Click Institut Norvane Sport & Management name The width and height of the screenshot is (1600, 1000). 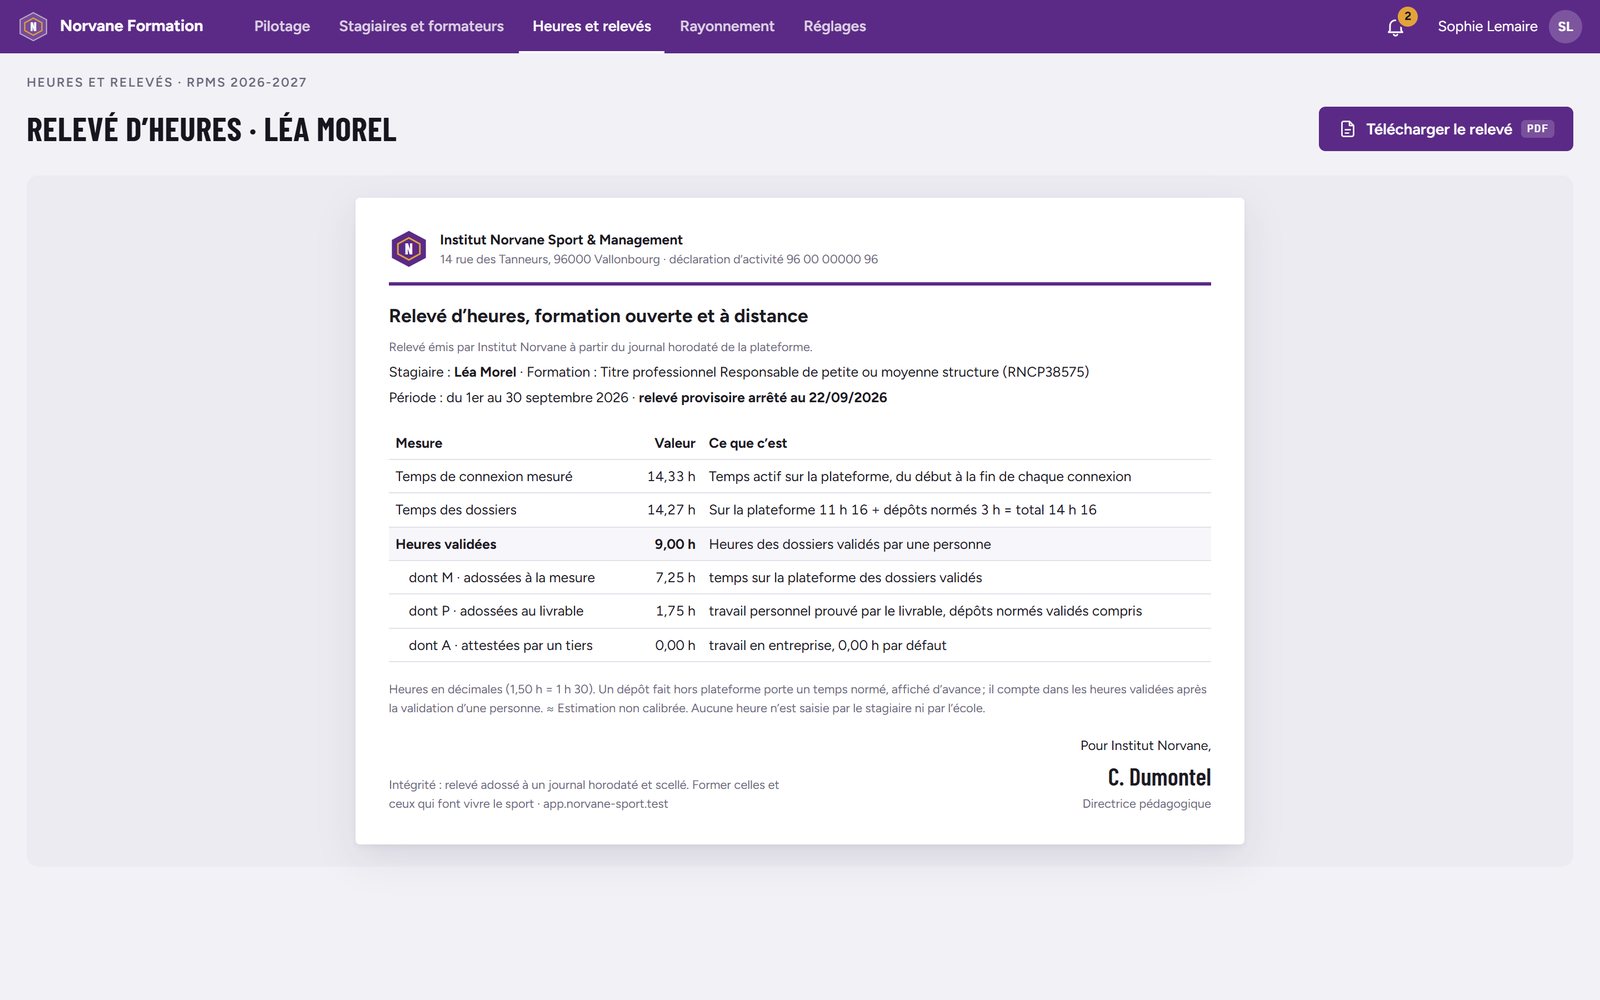(x=561, y=240)
